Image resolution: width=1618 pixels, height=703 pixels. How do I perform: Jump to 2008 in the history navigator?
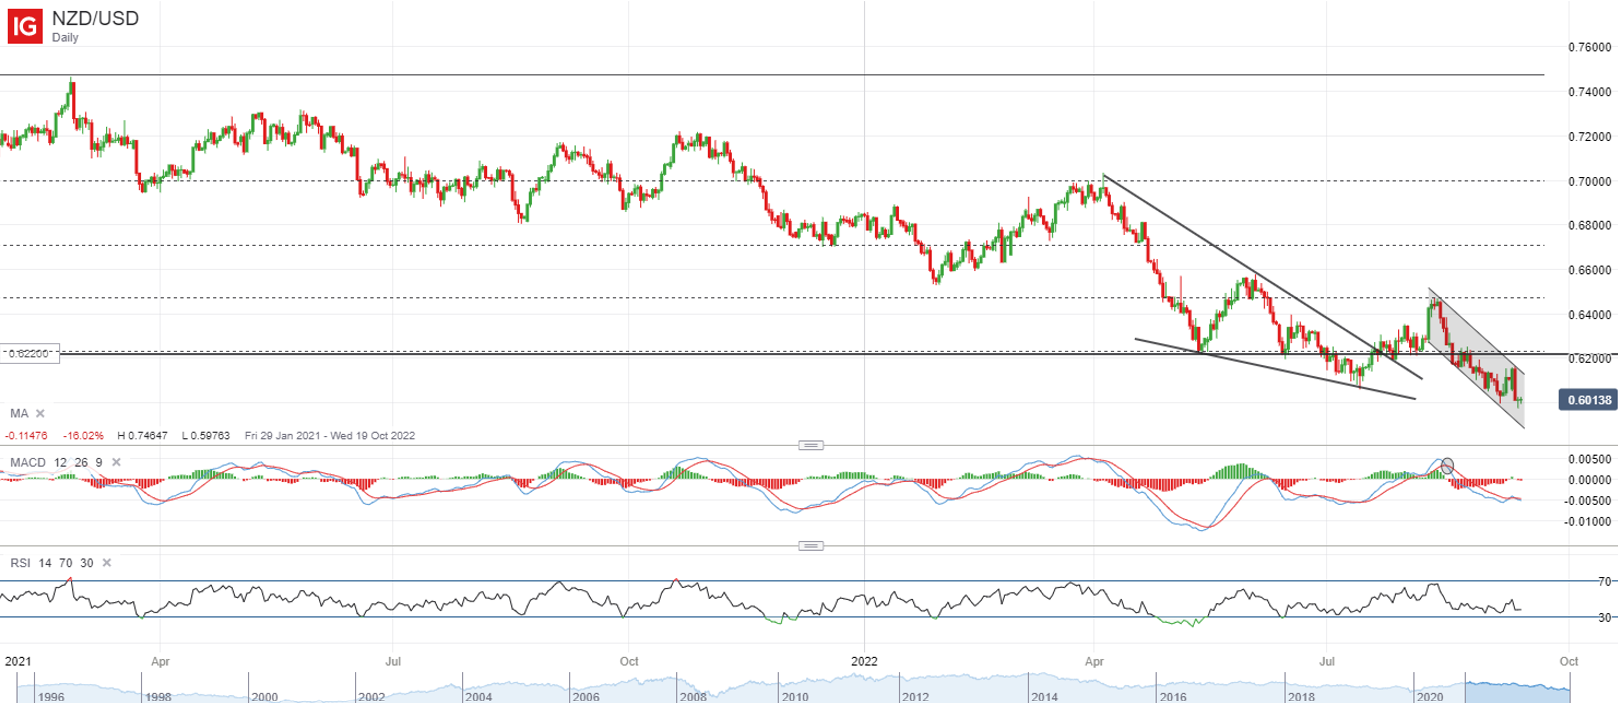click(693, 697)
